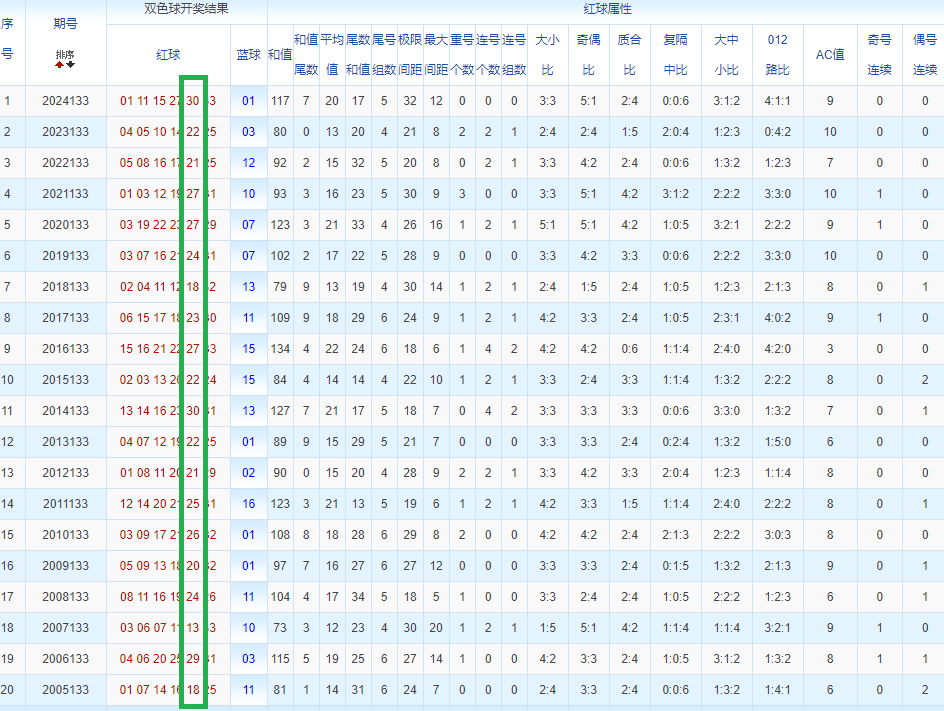Click sequence number 20 in the 序号 column
This screenshot has height=711, width=944.
tap(7, 690)
